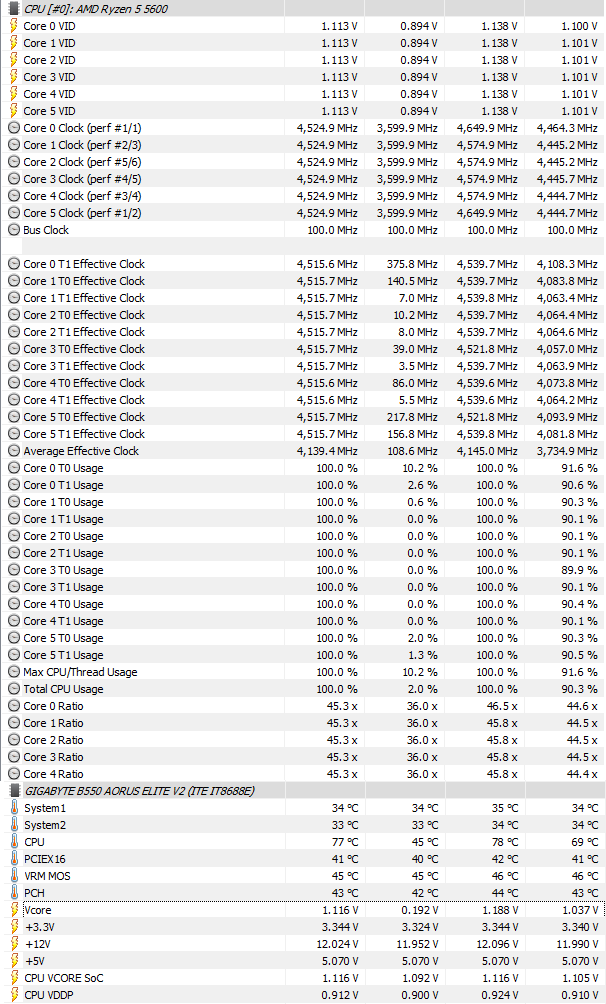Click the round icon beside Total CPU Usage

click(13, 689)
